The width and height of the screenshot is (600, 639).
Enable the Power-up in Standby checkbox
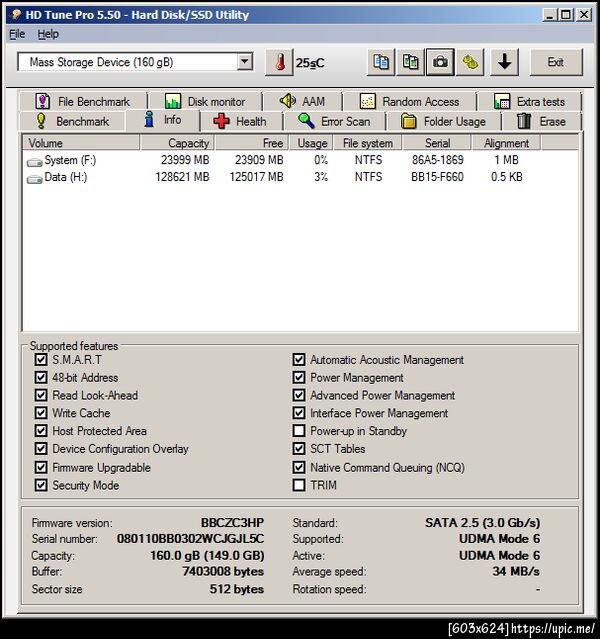click(299, 431)
